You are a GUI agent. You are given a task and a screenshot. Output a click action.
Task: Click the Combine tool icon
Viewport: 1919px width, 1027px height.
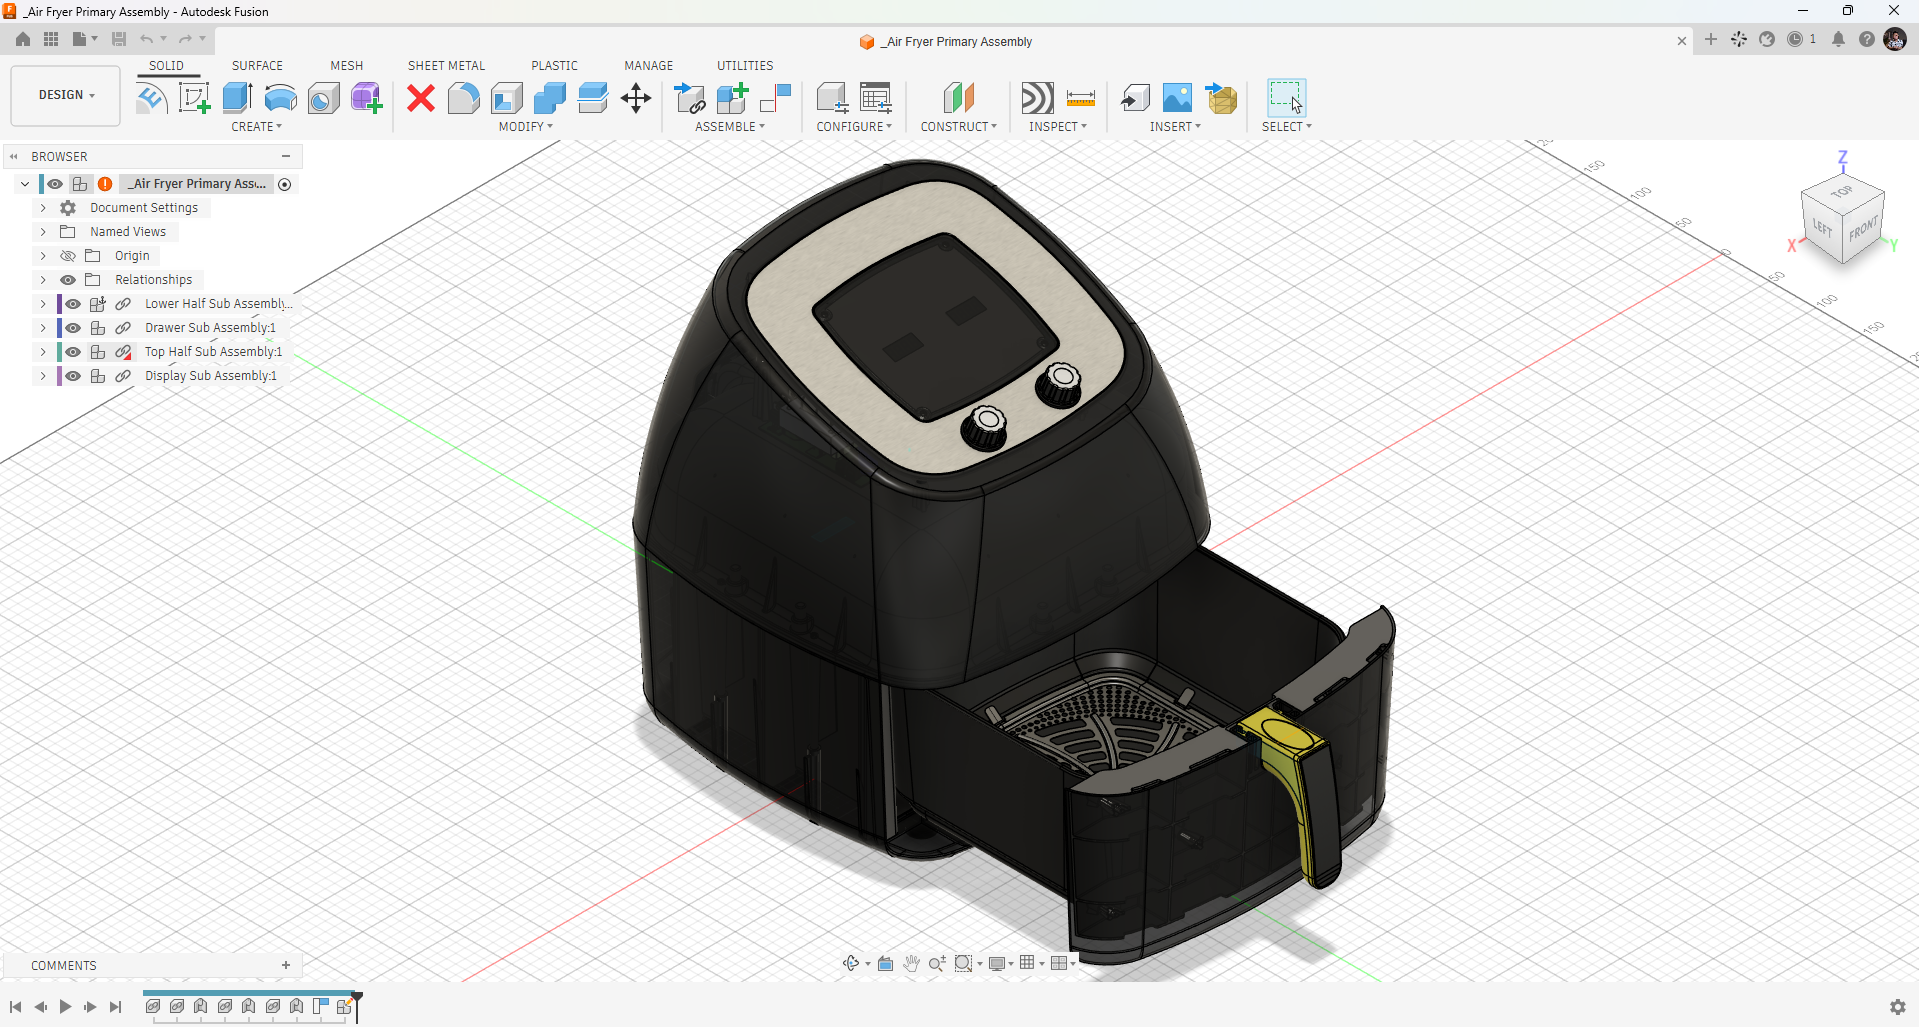[x=549, y=98]
